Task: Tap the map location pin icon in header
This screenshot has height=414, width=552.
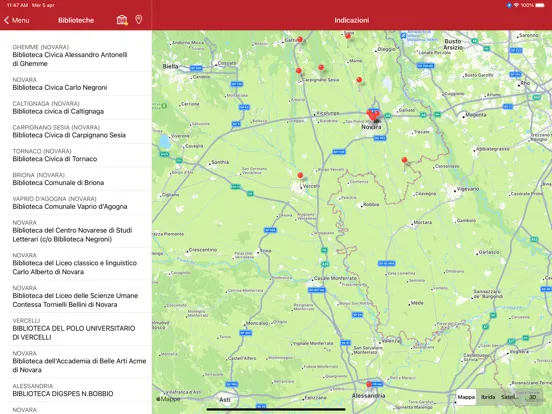Action: click(x=139, y=20)
